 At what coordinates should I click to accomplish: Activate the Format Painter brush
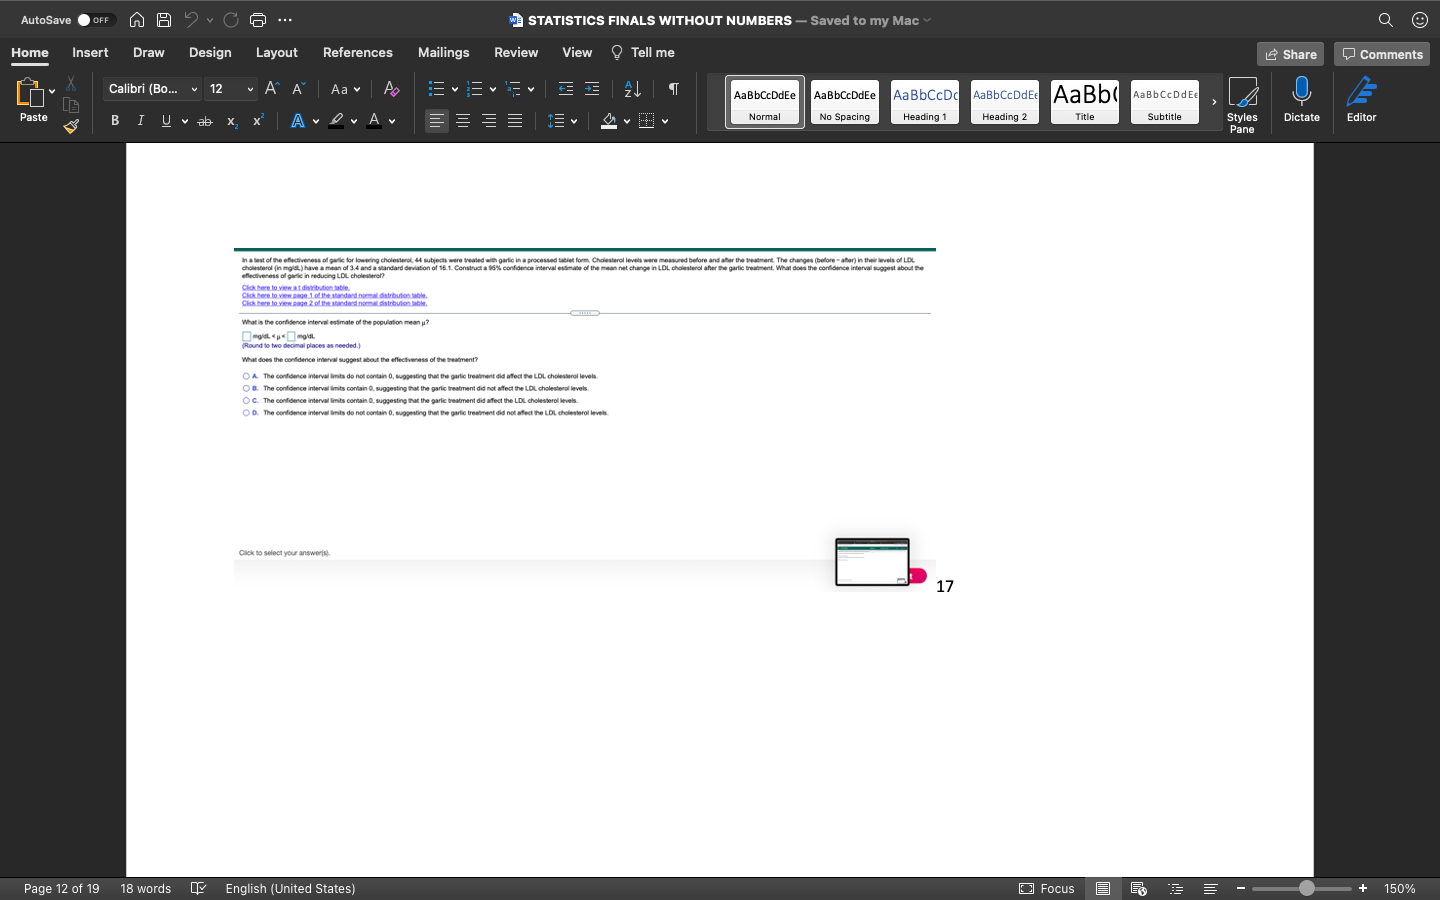click(71, 127)
